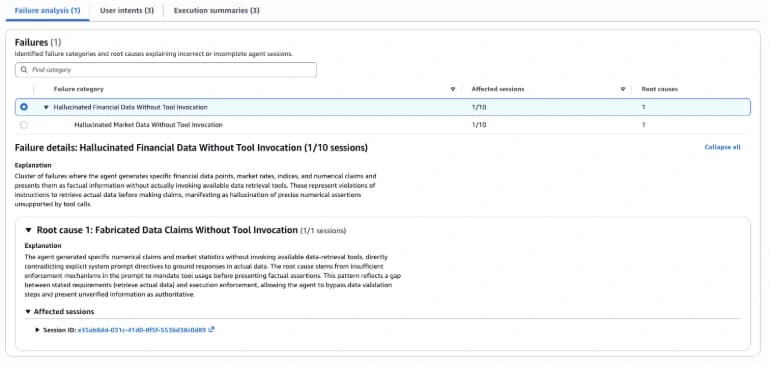This screenshot has height=367, width=770.
Task: Open the Execution summaries tab
Action: [x=217, y=10]
